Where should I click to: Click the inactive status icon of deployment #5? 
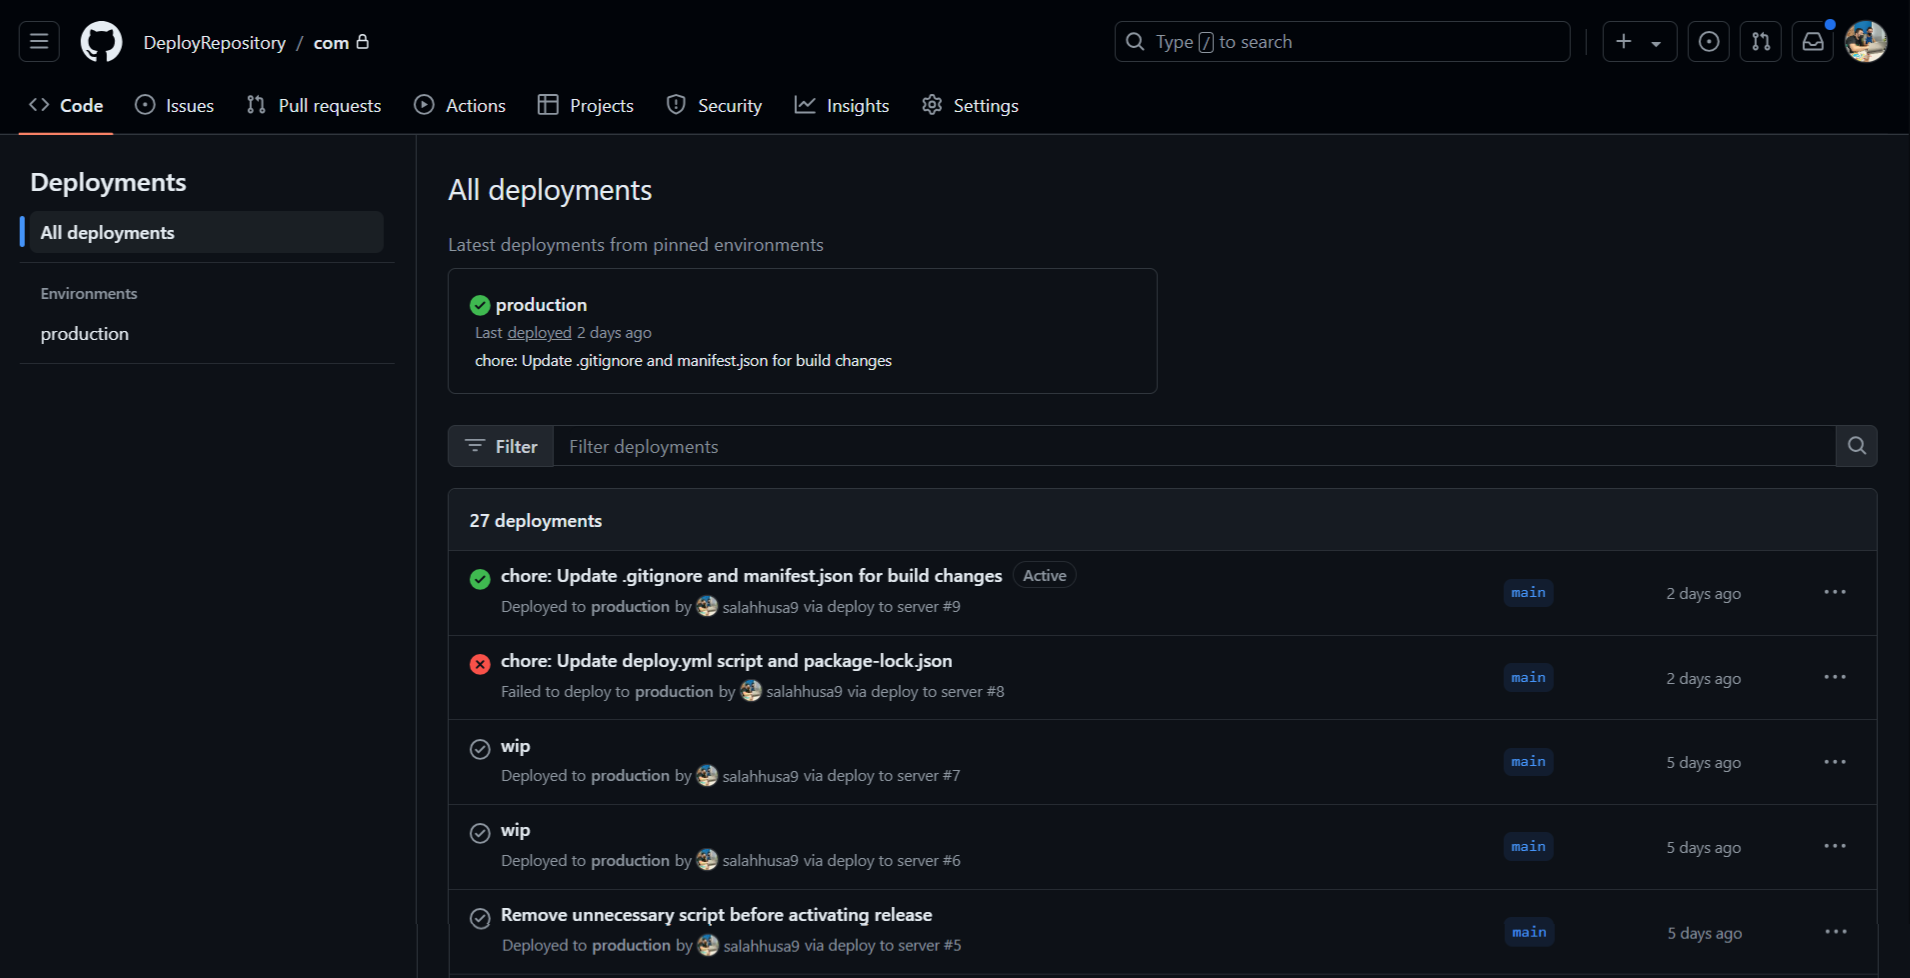pyautogui.click(x=480, y=918)
